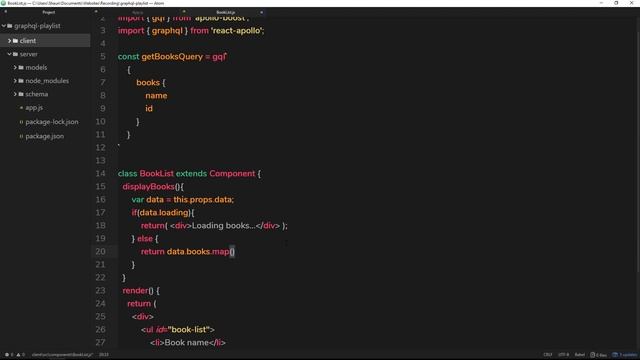Restore down the Atom window
The width and height of the screenshot is (640, 360).
[616, 3]
